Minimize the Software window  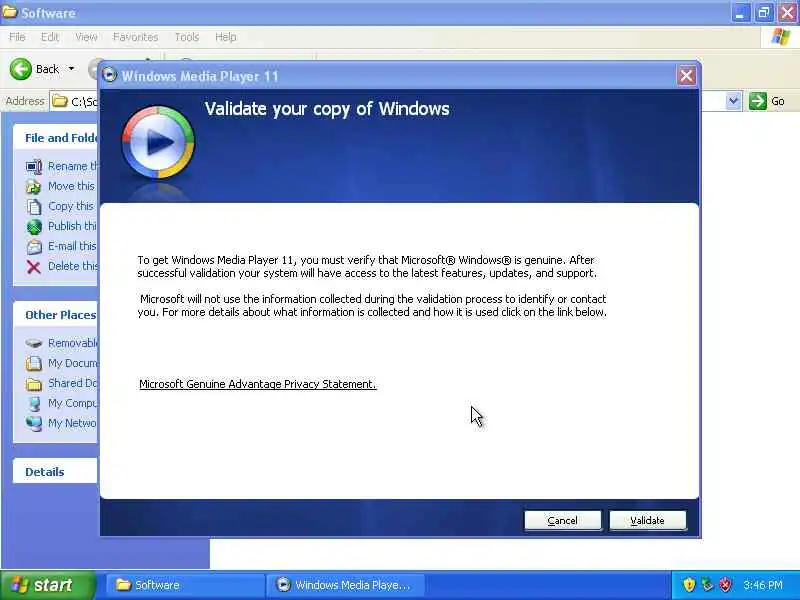click(x=740, y=13)
